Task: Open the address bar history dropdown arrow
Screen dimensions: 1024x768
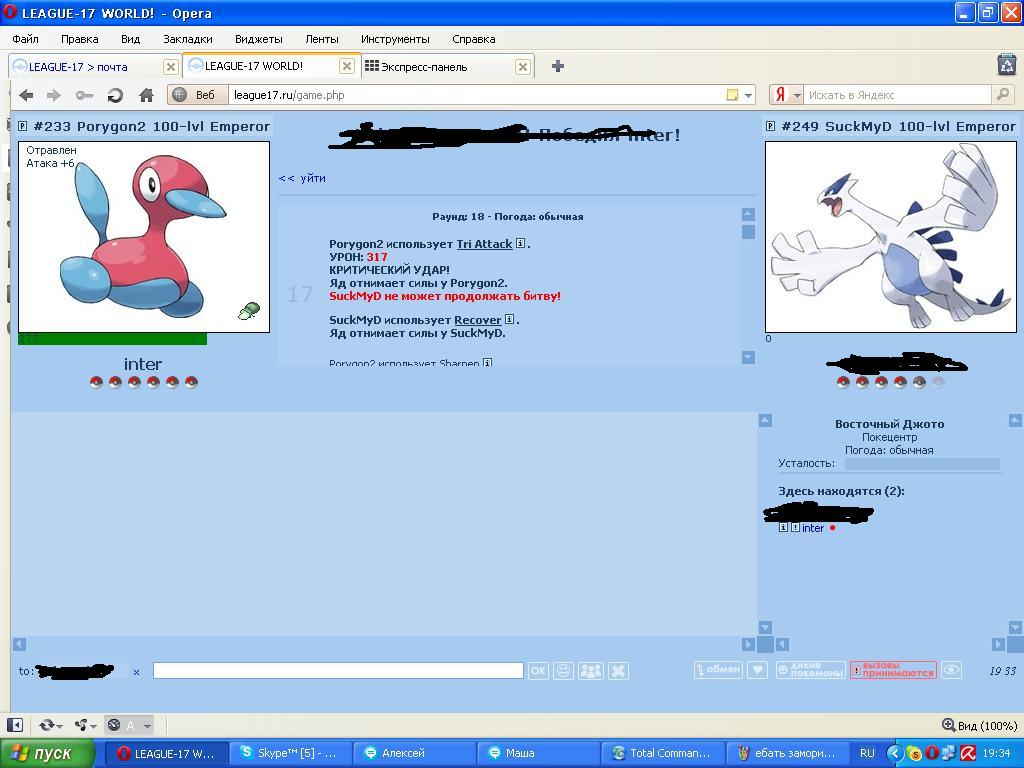Action: [x=748, y=95]
